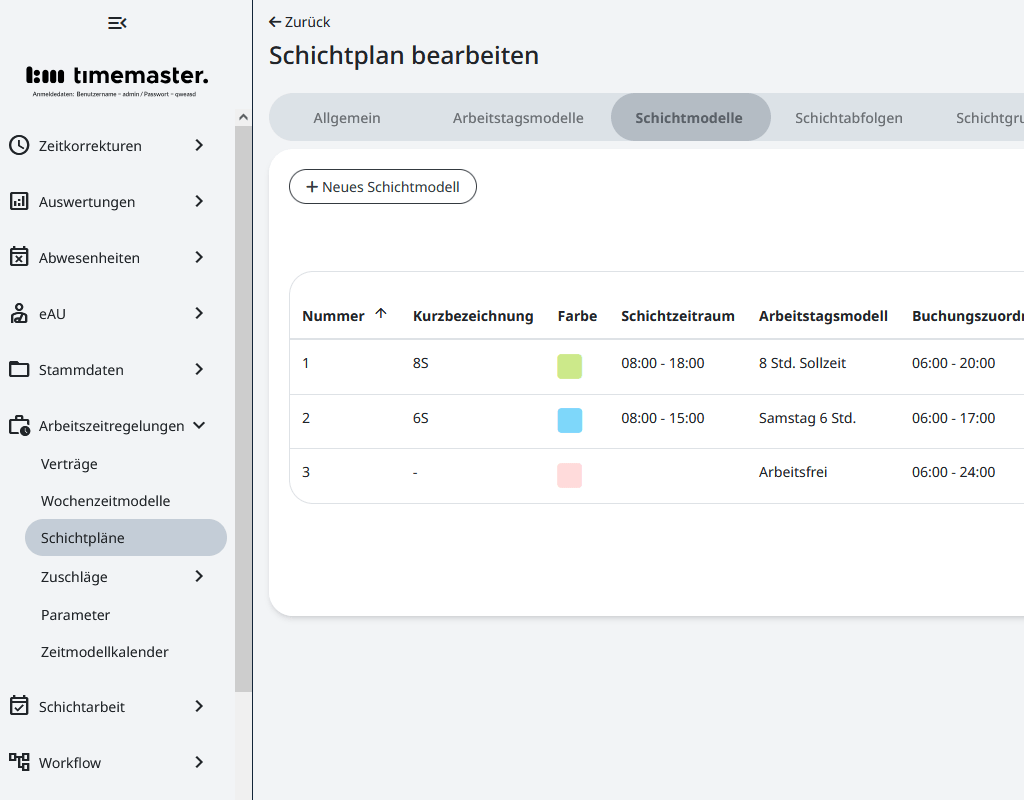This screenshot has width=1024, height=800.
Task: Click the green color swatch for 8S
Action: 569,366
